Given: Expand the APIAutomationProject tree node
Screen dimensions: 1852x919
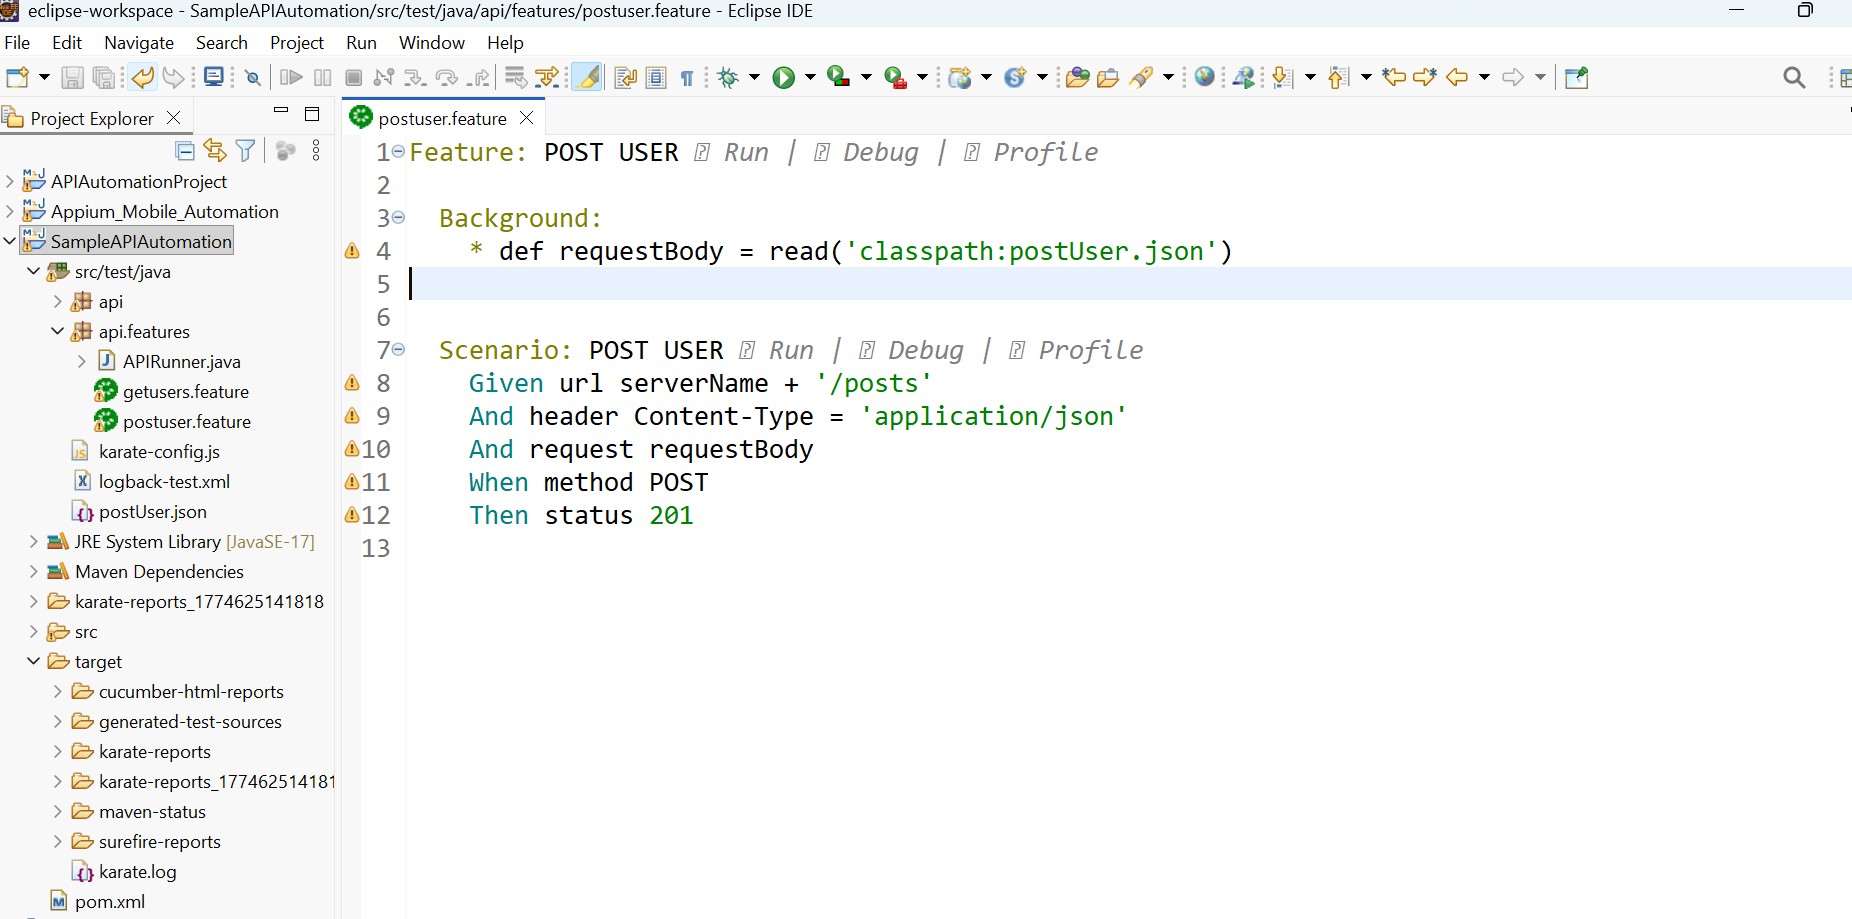Looking at the screenshot, I should (x=10, y=181).
